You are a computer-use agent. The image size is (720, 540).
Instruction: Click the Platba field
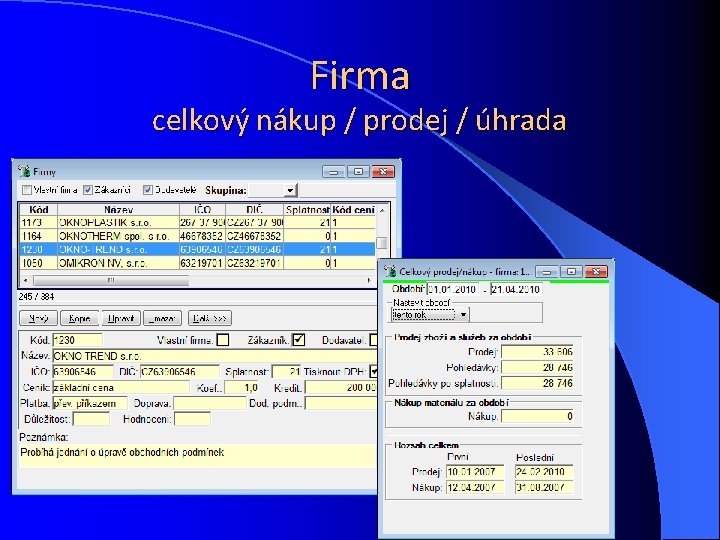point(90,403)
